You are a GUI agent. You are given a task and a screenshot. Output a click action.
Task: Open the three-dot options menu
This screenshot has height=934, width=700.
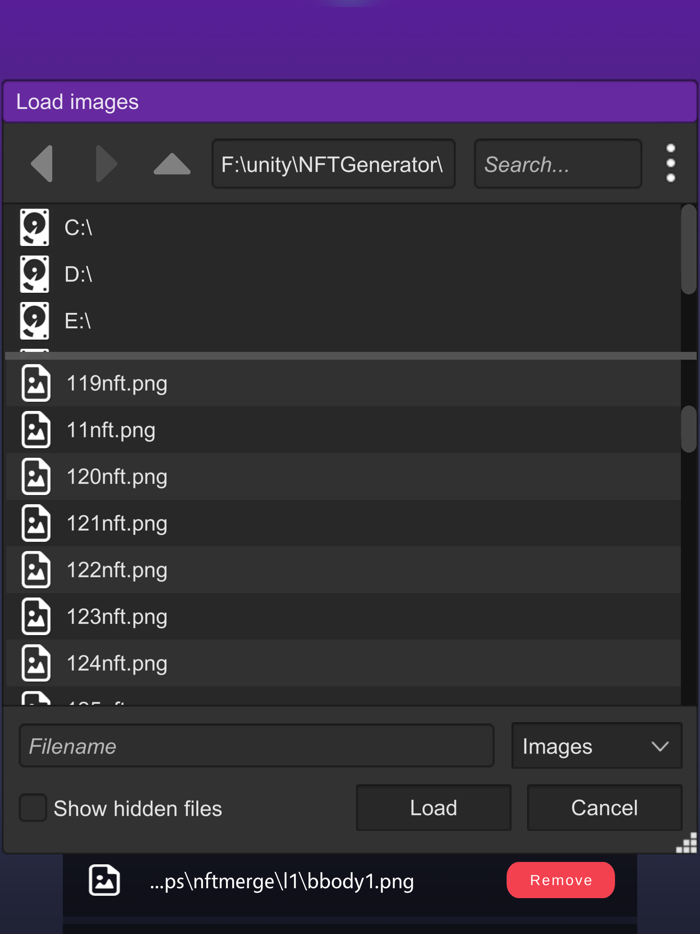click(x=671, y=163)
